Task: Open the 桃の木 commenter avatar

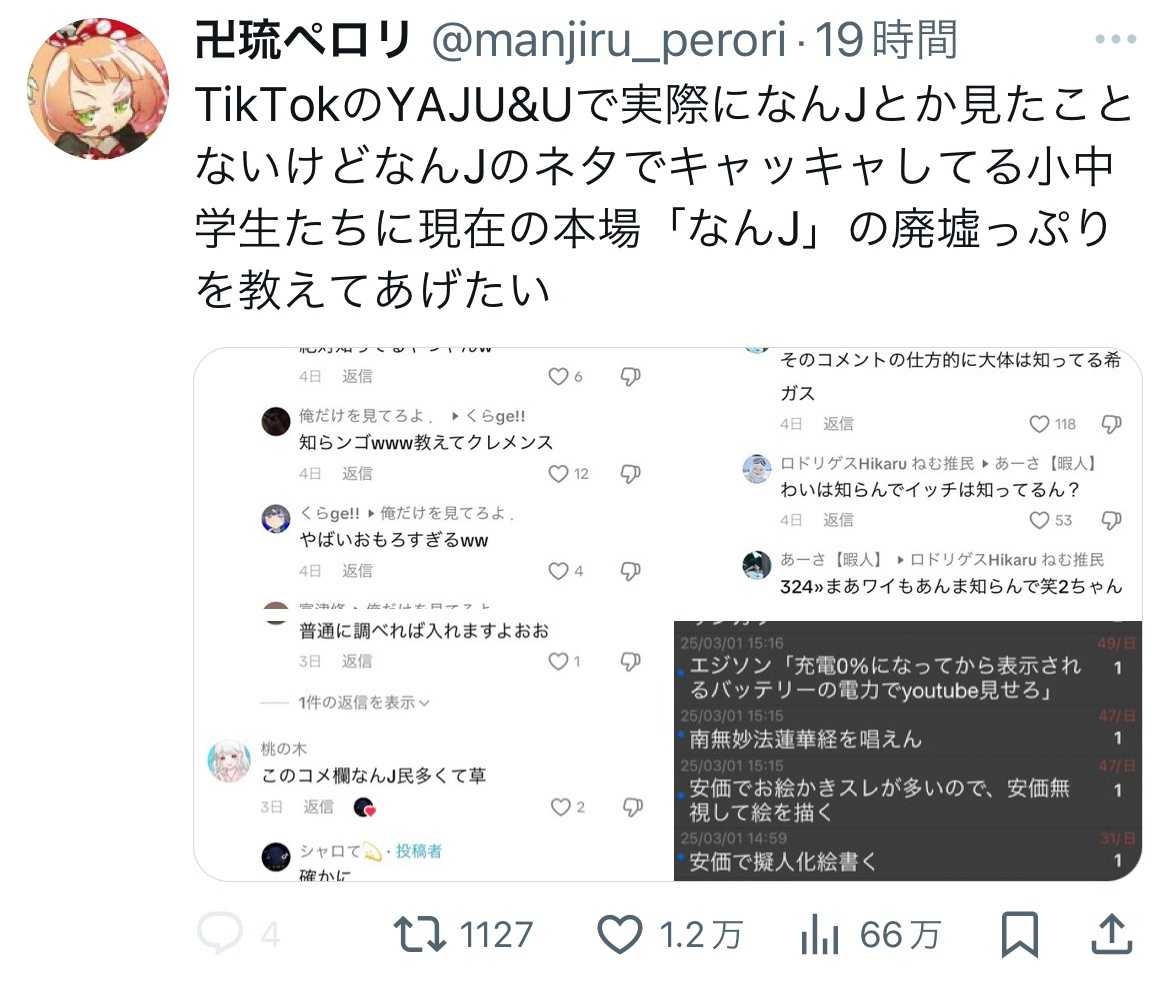Action: pos(229,761)
